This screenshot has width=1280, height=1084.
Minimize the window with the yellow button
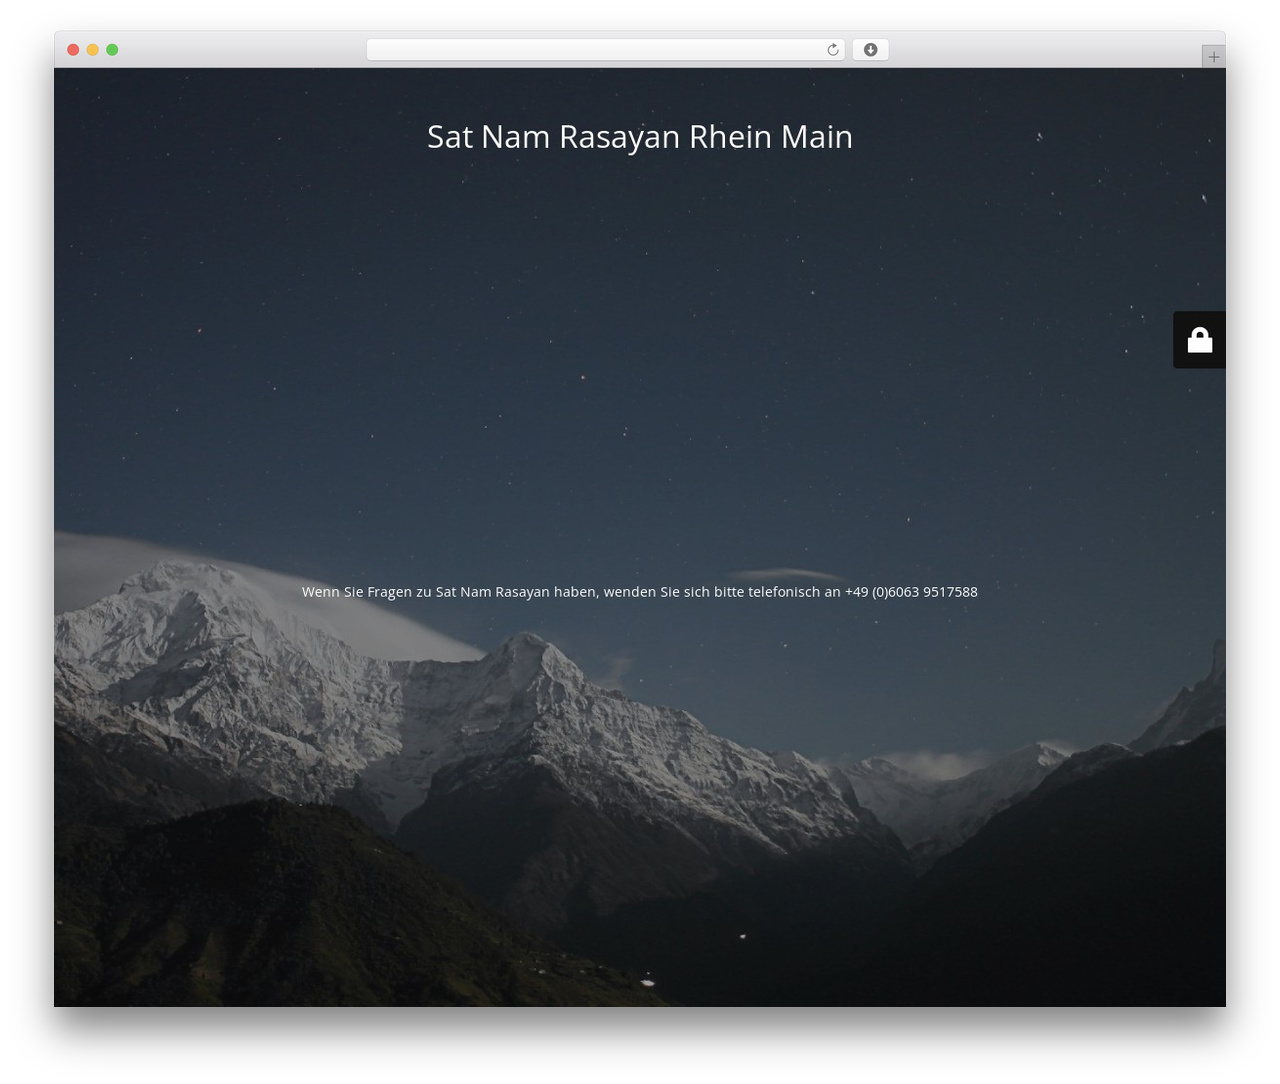93,50
